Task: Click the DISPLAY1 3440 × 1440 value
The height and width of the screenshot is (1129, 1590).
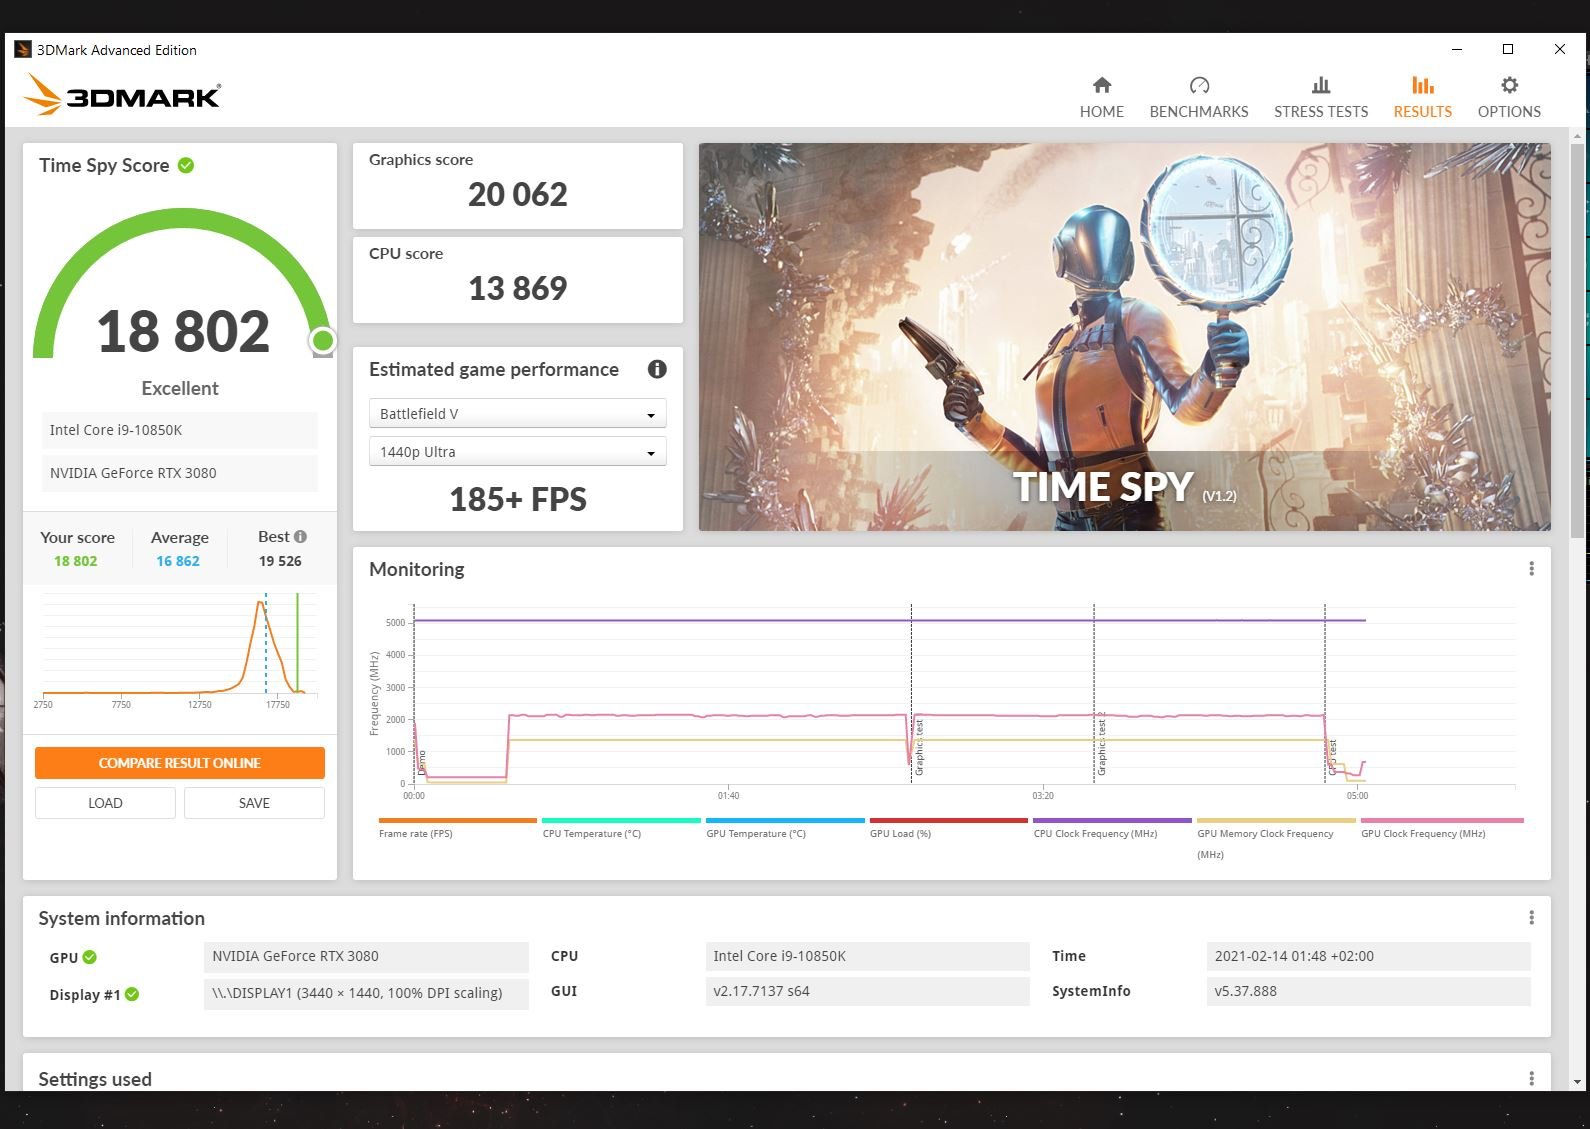Action: pos(366,993)
